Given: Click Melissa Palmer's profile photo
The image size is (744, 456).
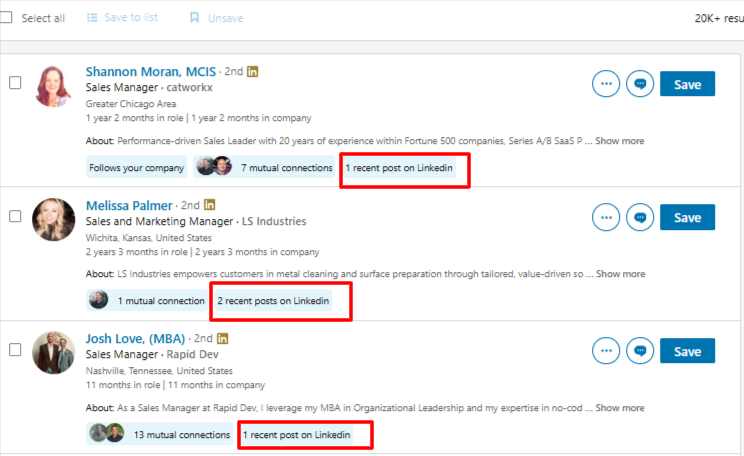Looking at the screenshot, I should (53, 219).
